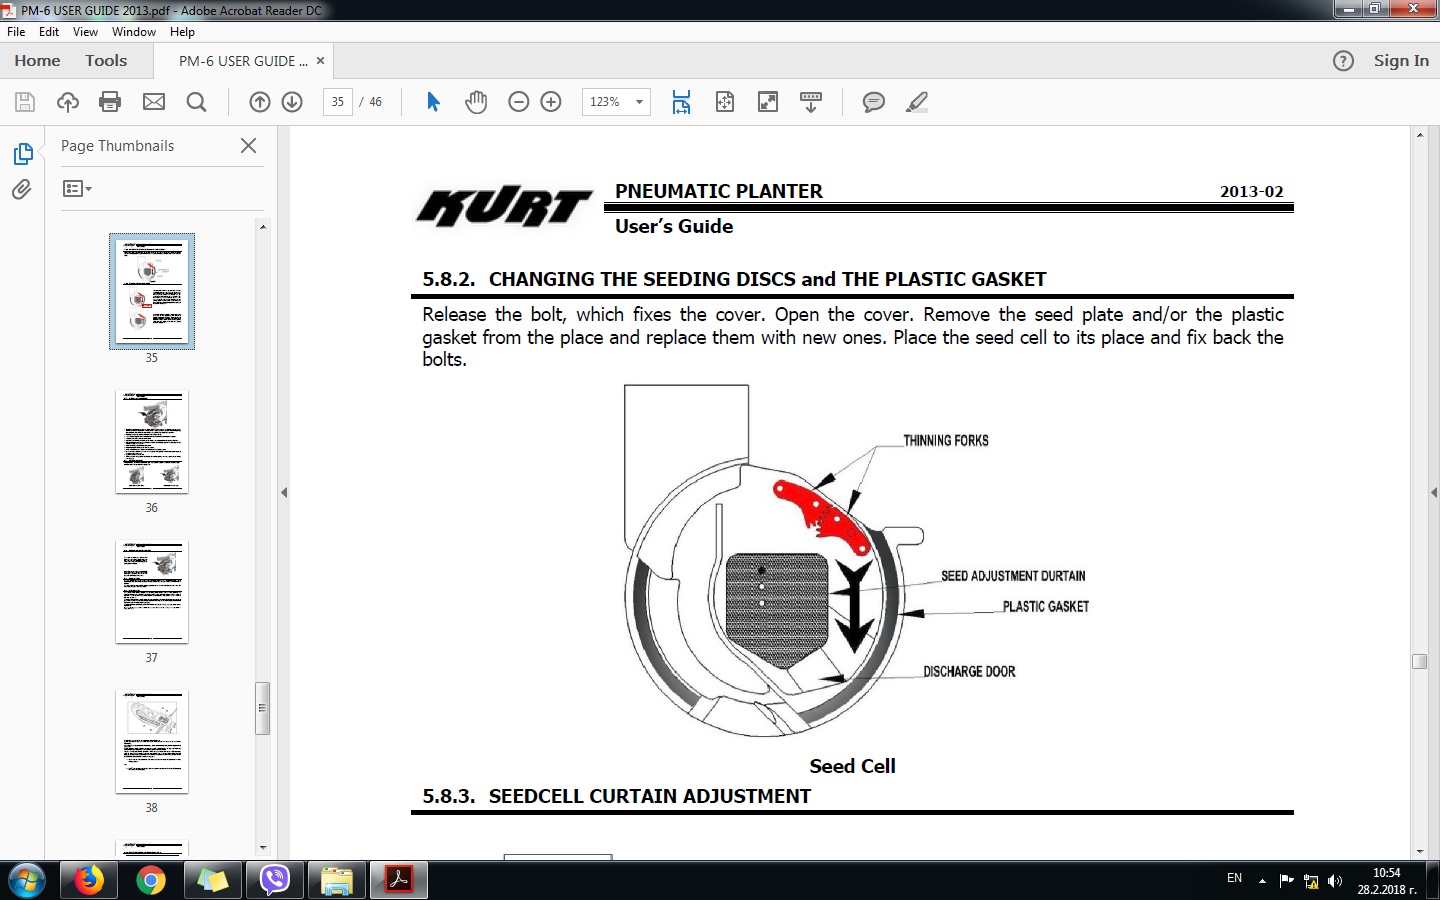Switch the EN input language indicator
The image size is (1440, 900).
[1235, 878]
